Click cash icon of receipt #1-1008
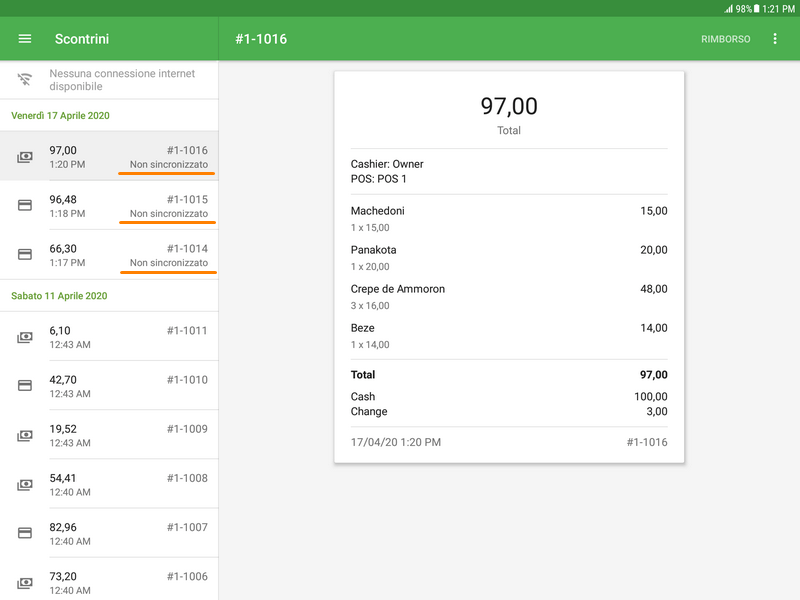This screenshot has height=600, width=800. pos(25,484)
